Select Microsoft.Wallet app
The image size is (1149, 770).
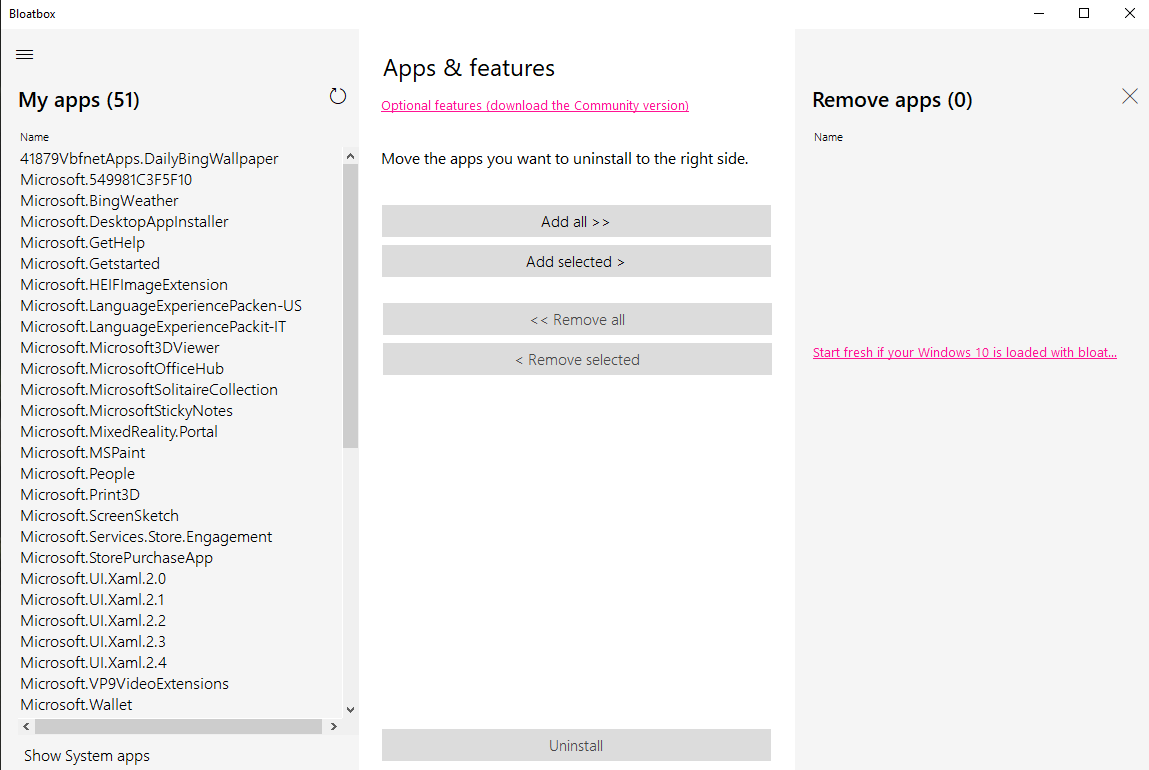coord(76,705)
